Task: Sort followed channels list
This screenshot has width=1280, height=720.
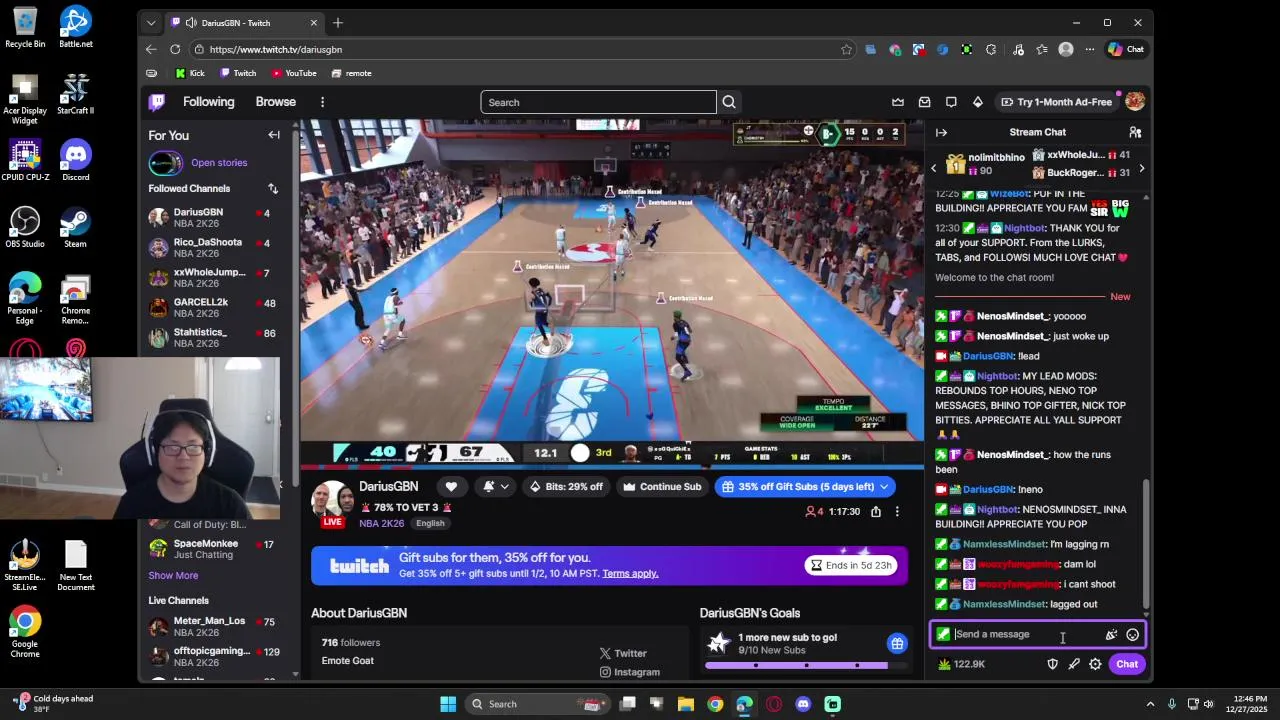Action: tap(273, 188)
